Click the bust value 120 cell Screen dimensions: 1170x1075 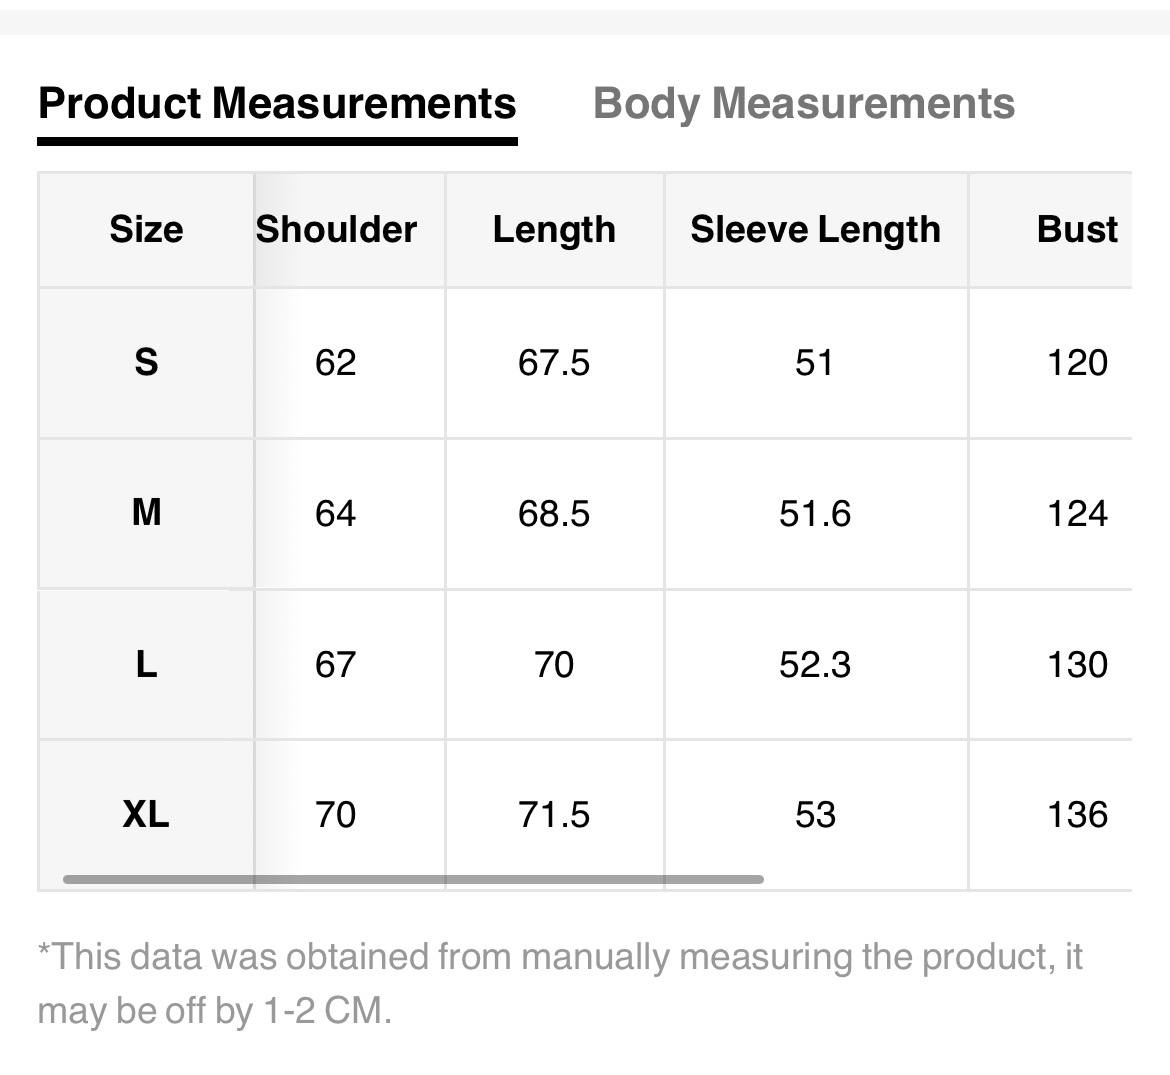pyautogui.click(x=1077, y=362)
